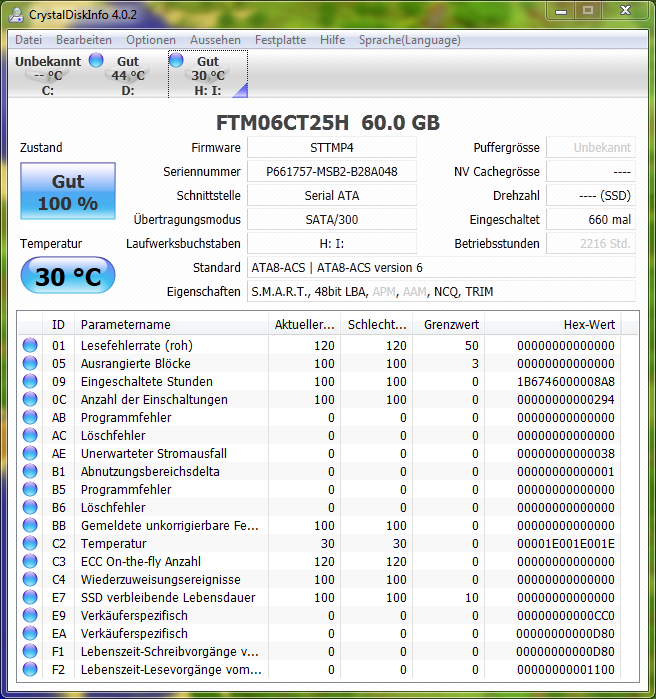Click the Schlecht... column header
Viewport: 656px width, 699px height.
(377, 325)
